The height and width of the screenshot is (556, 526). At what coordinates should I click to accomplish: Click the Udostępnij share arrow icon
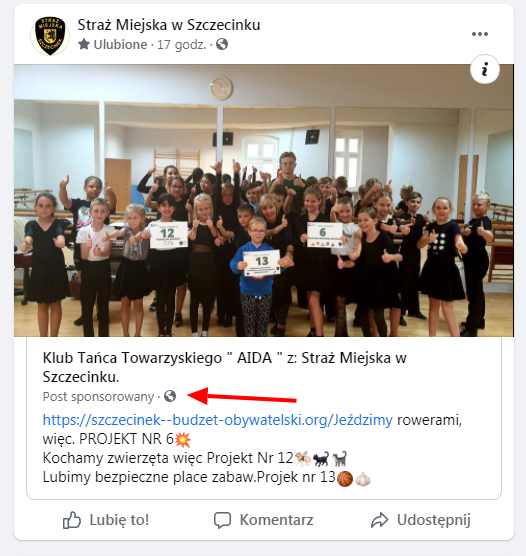380,520
